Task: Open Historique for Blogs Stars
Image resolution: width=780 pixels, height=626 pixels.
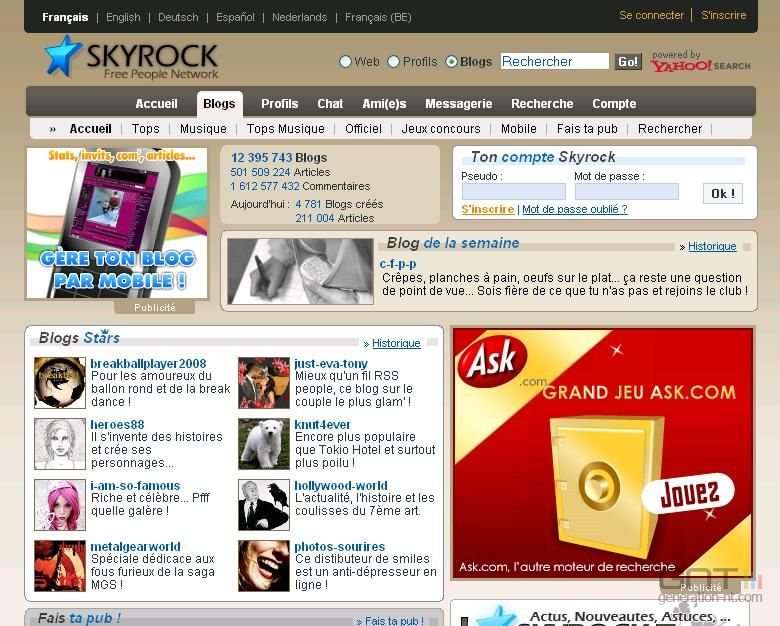Action: tap(396, 343)
